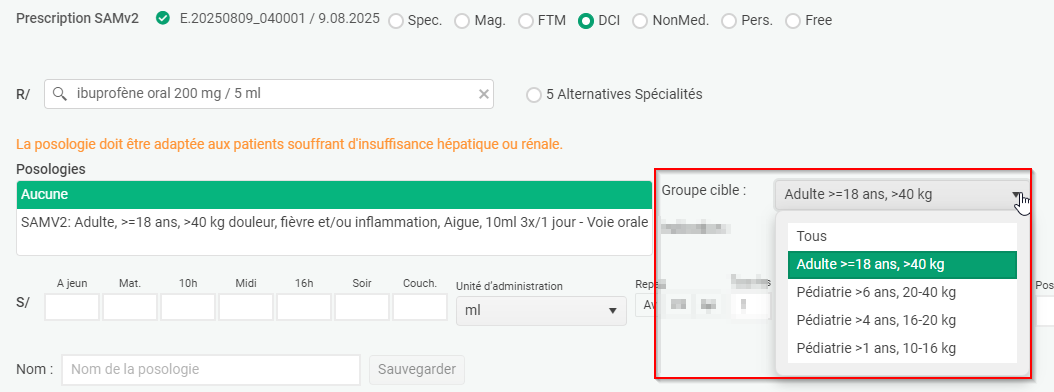
Task: Enable 5 Alternatives Spécialités option
Action: click(534, 95)
